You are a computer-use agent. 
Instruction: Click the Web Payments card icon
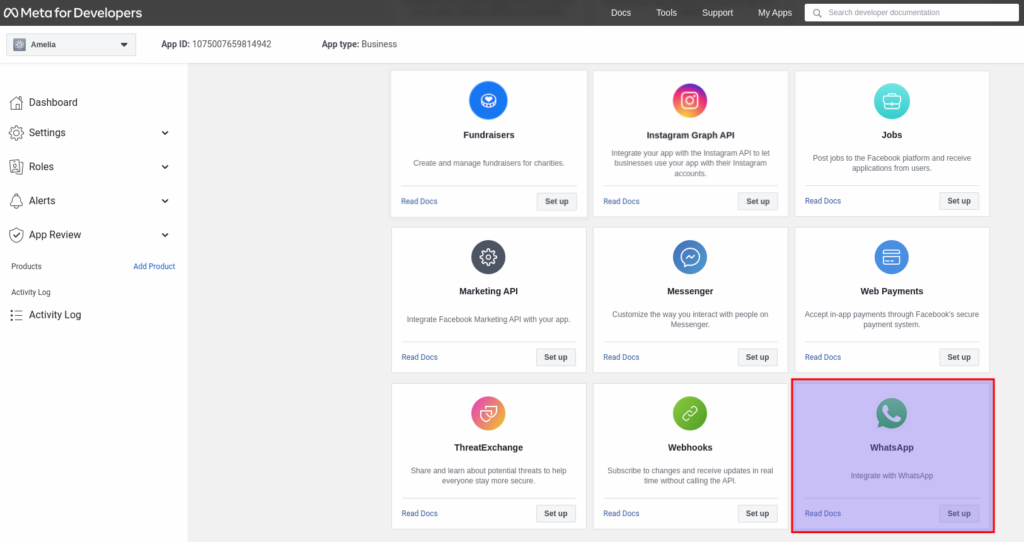pos(891,257)
